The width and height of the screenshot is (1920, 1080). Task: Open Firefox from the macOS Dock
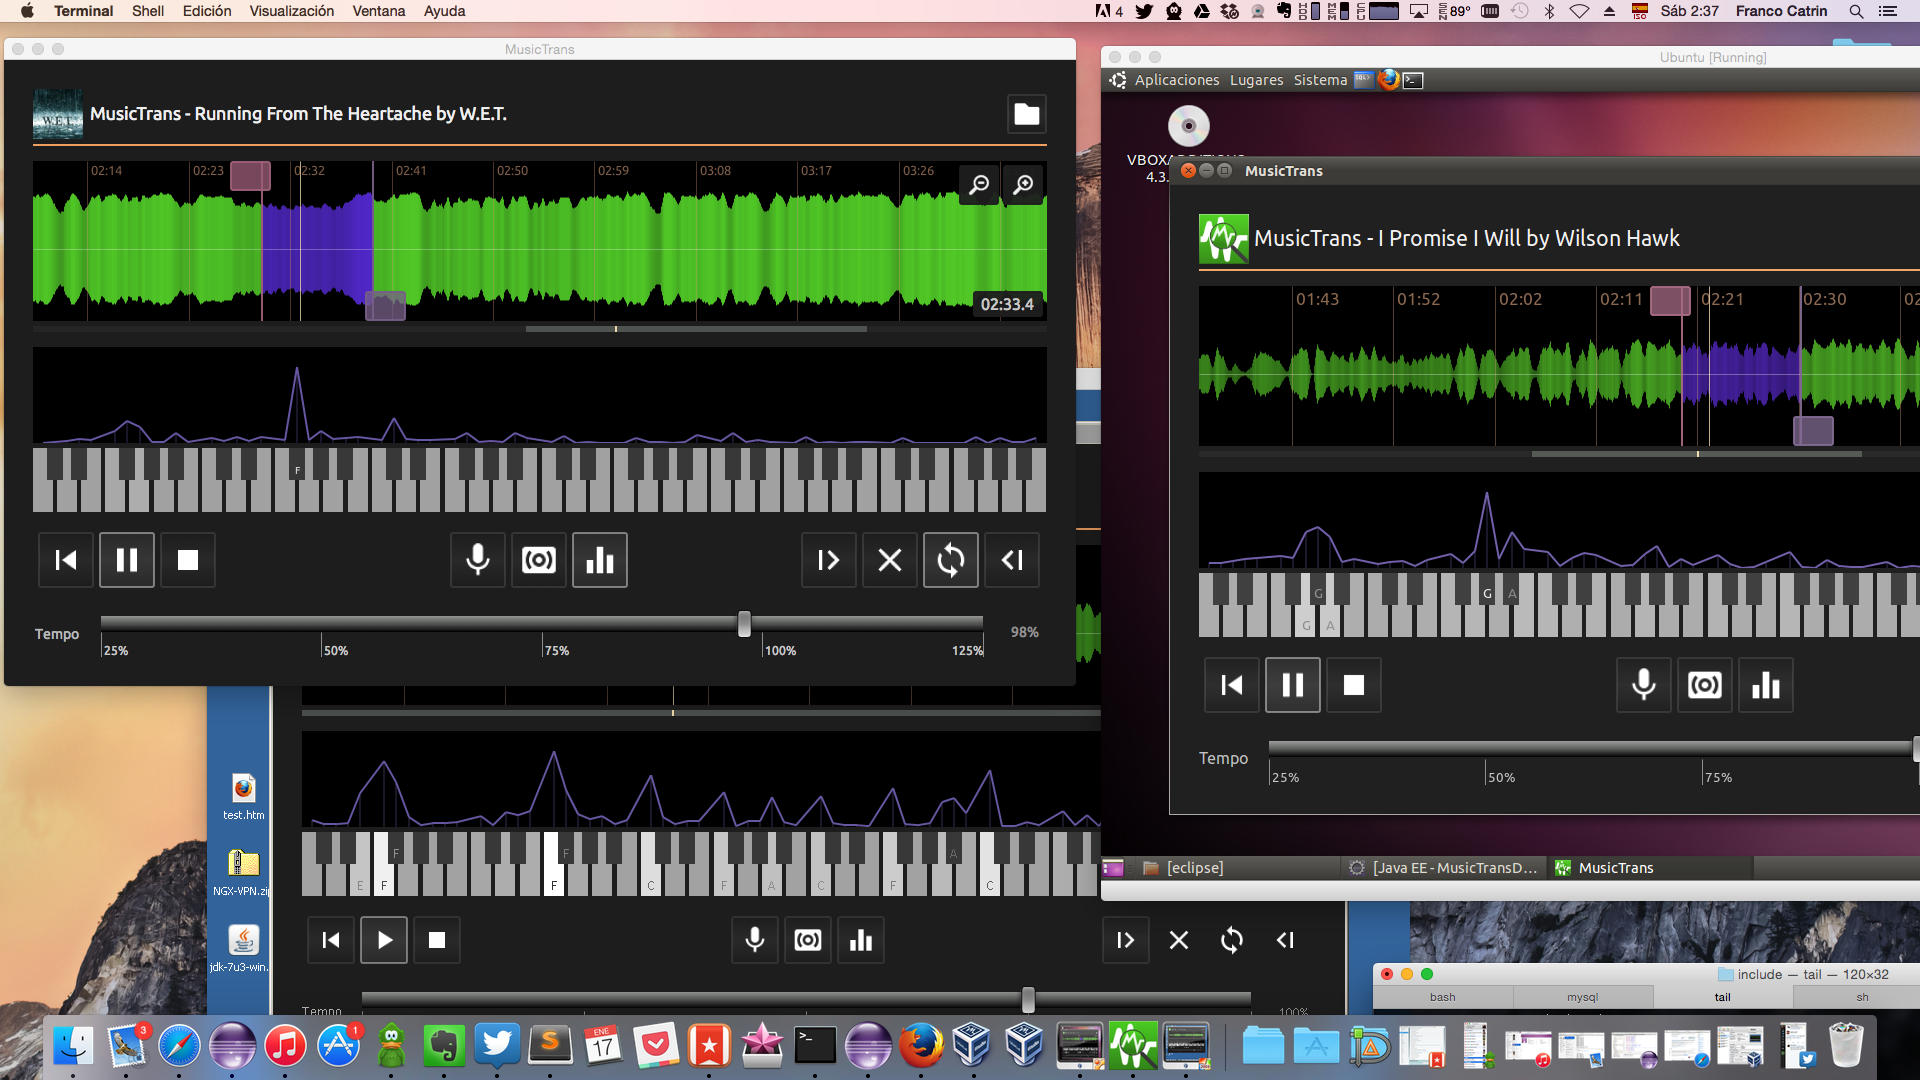pos(921,1046)
